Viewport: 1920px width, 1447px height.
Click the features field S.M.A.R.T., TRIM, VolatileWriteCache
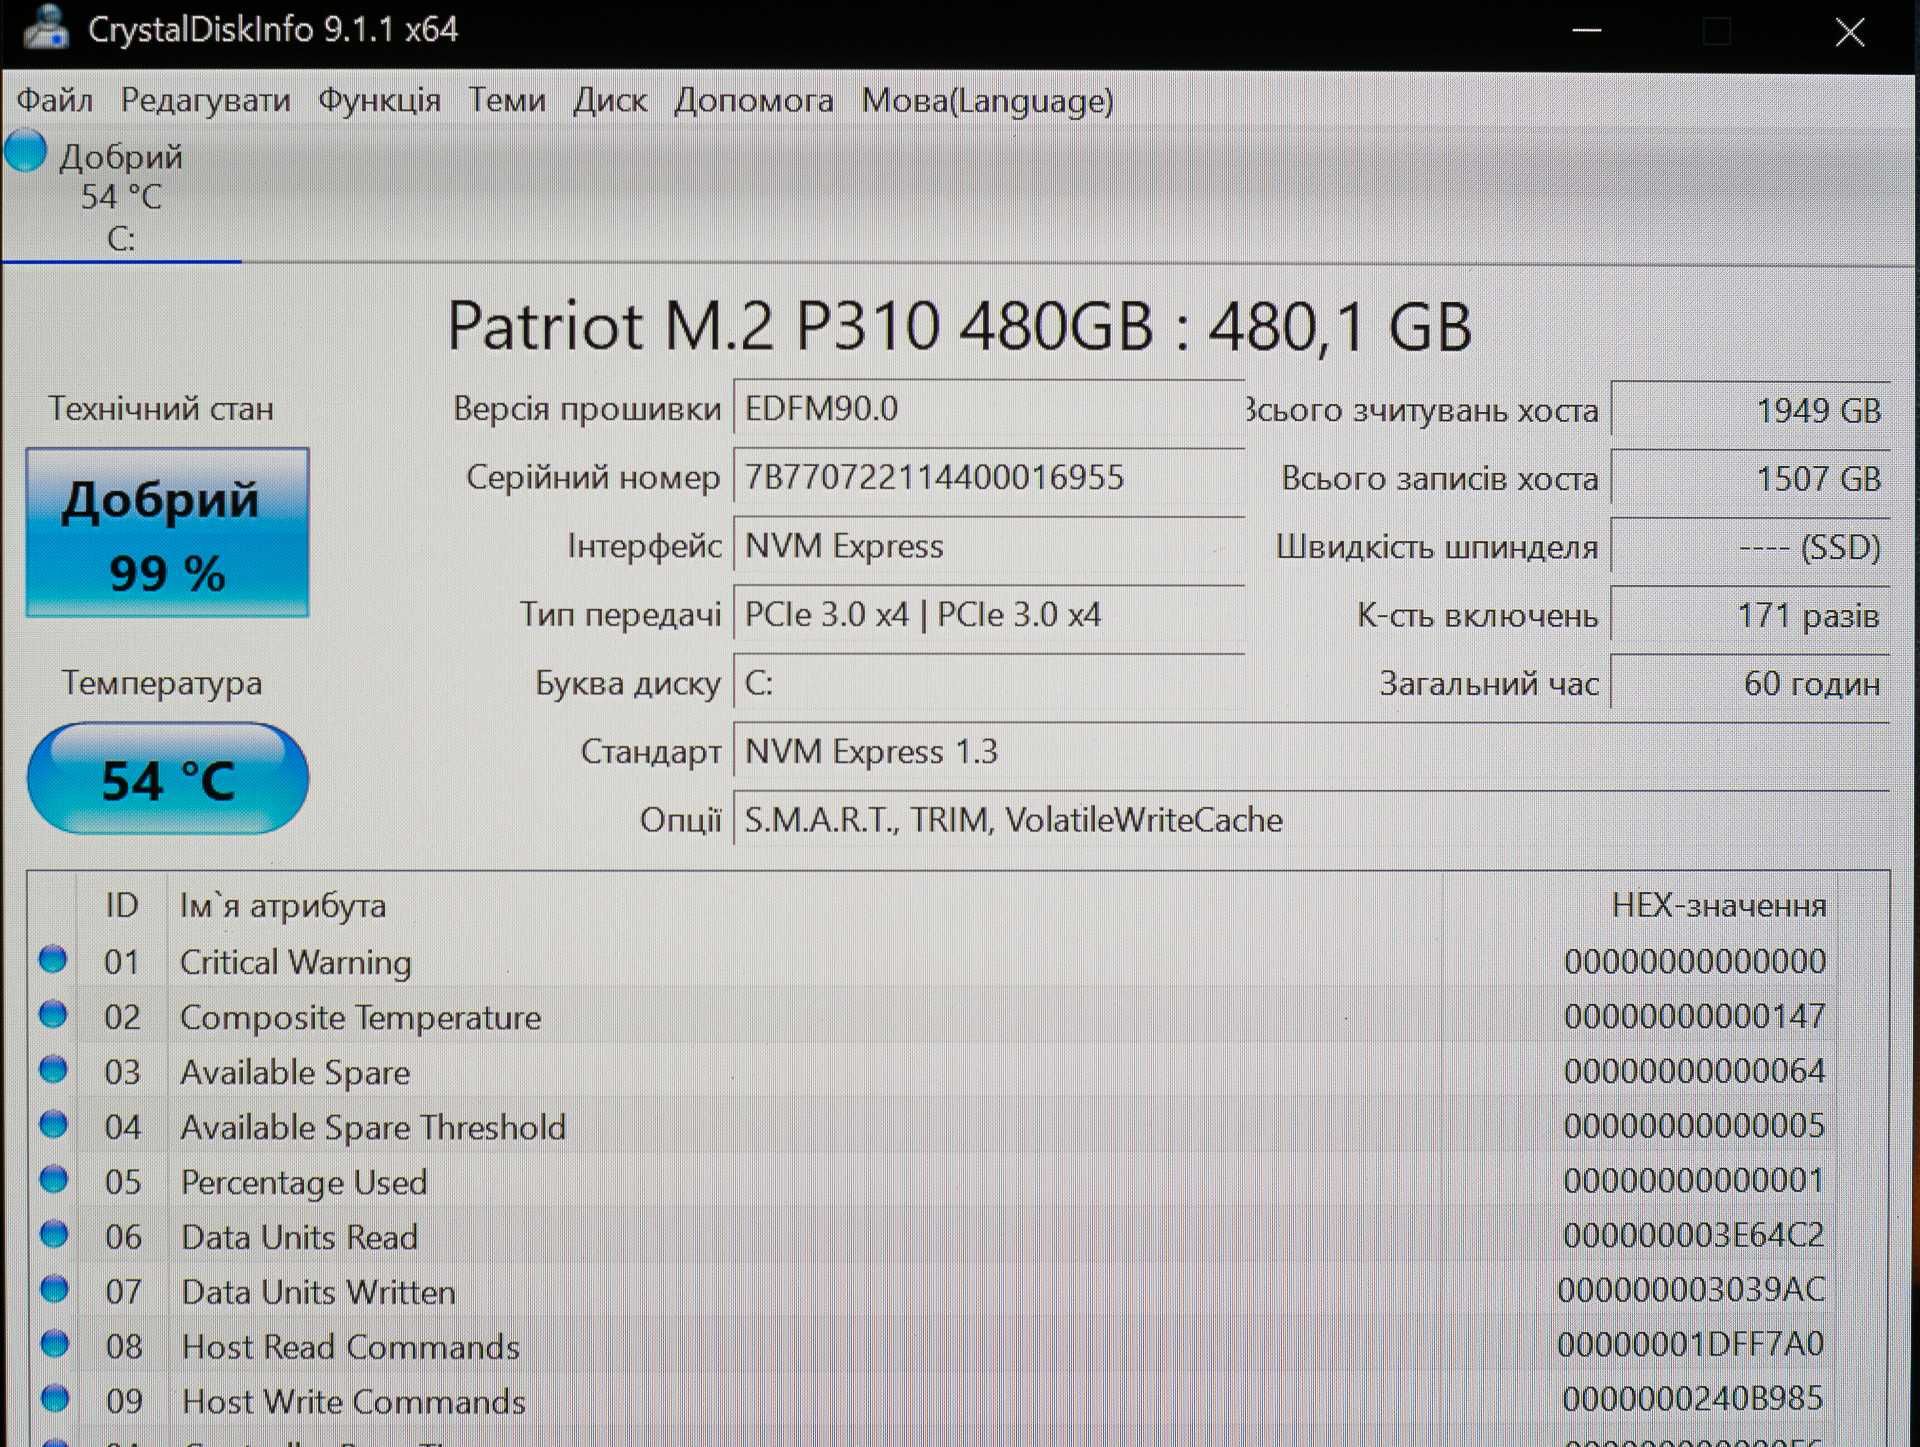coord(1311,820)
